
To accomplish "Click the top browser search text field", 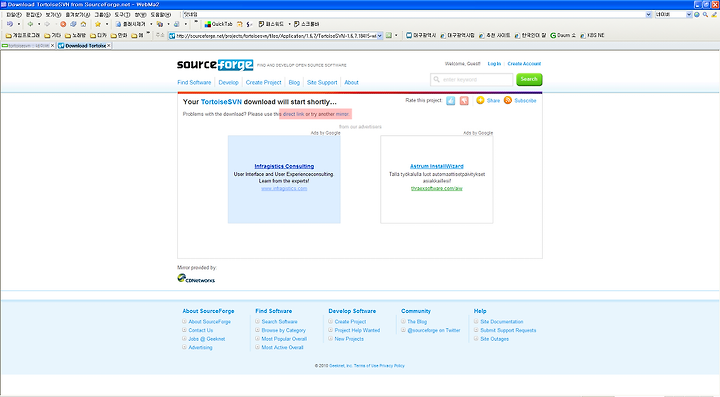I will click(413, 15).
